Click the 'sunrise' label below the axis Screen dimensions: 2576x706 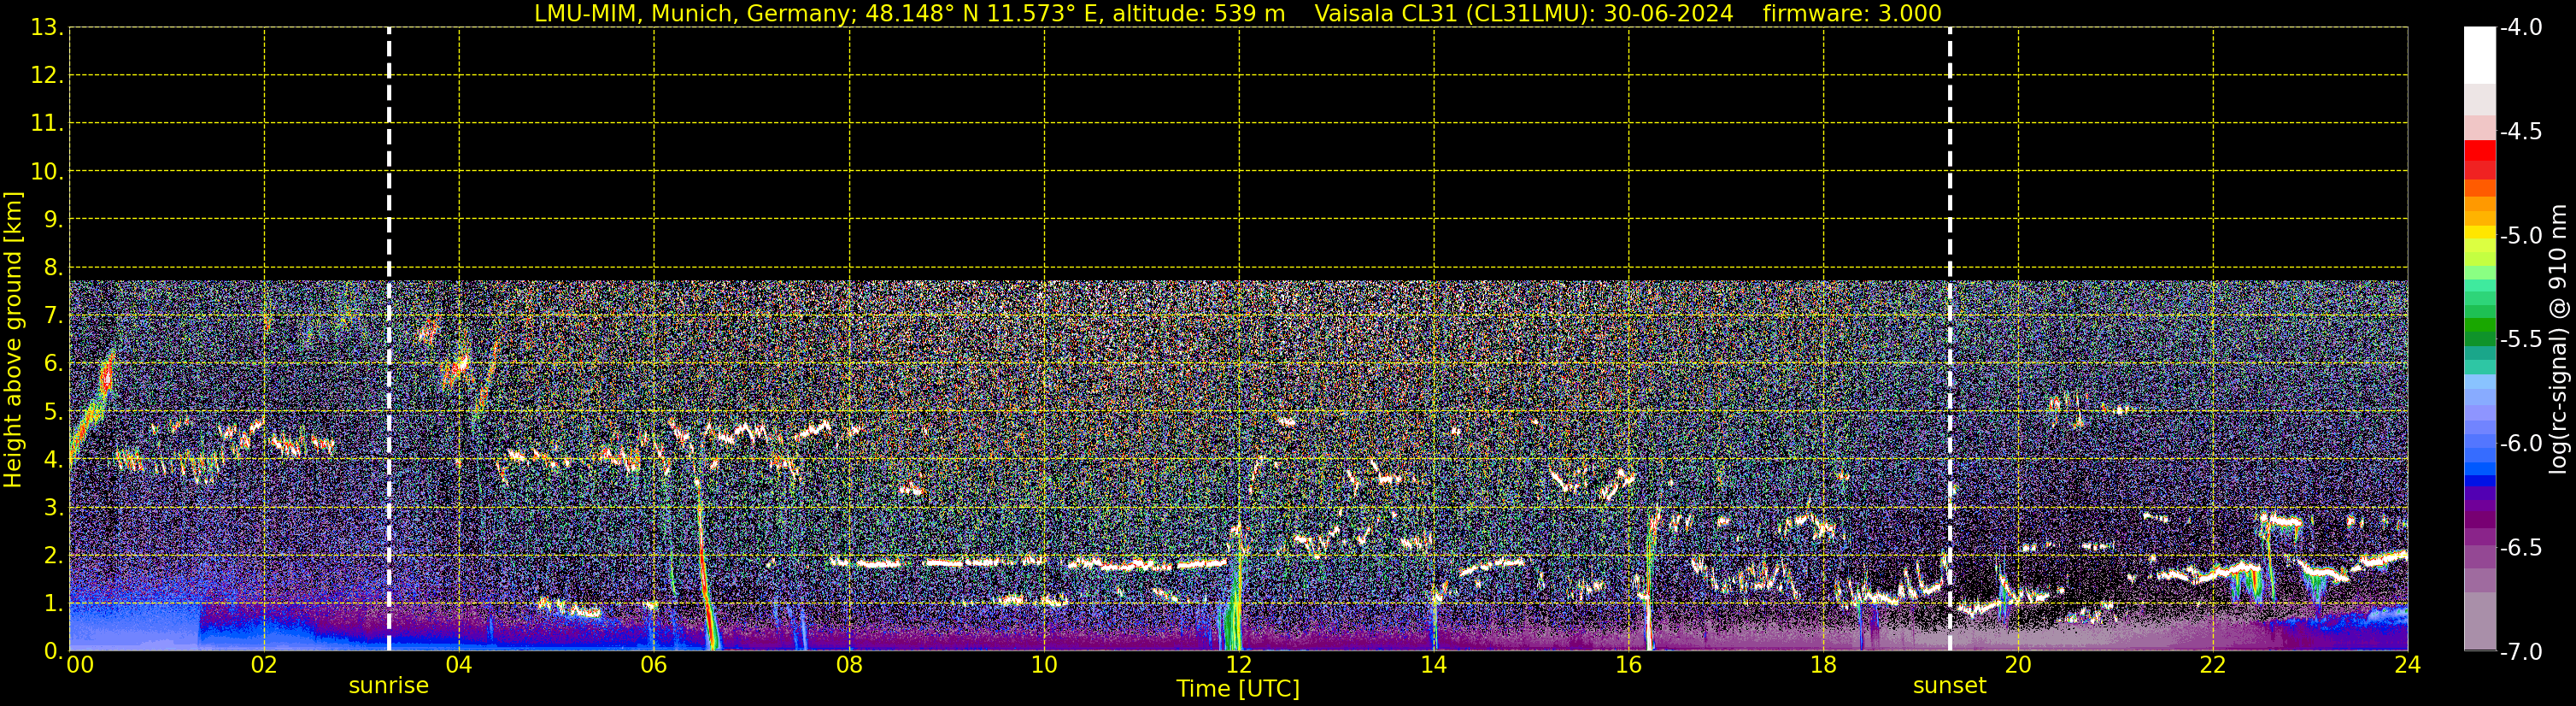pyautogui.click(x=388, y=686)
